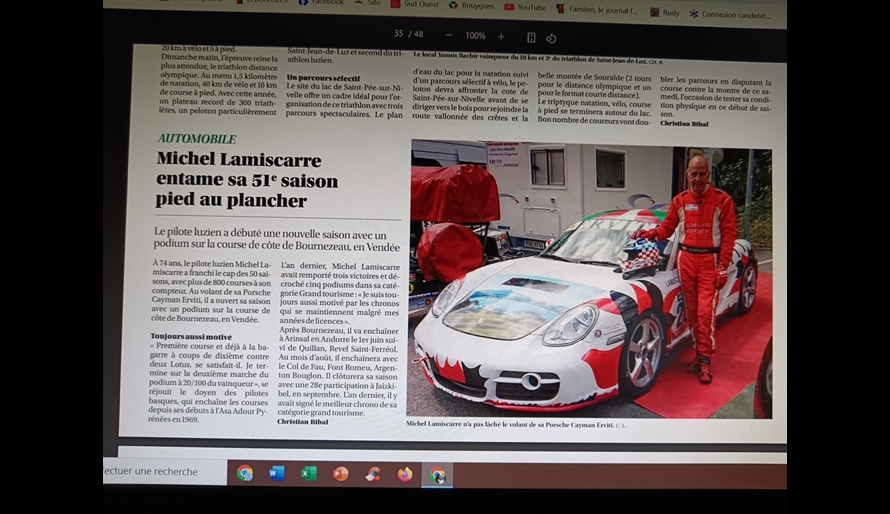Open Firefox from the taskbar

pyautogui.click(x=404, y=474)
